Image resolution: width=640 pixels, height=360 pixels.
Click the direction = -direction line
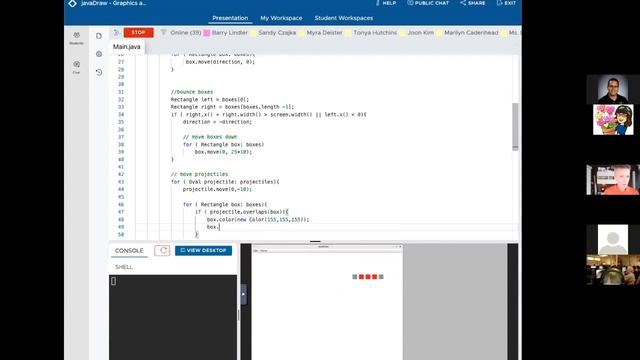[217, 122]
